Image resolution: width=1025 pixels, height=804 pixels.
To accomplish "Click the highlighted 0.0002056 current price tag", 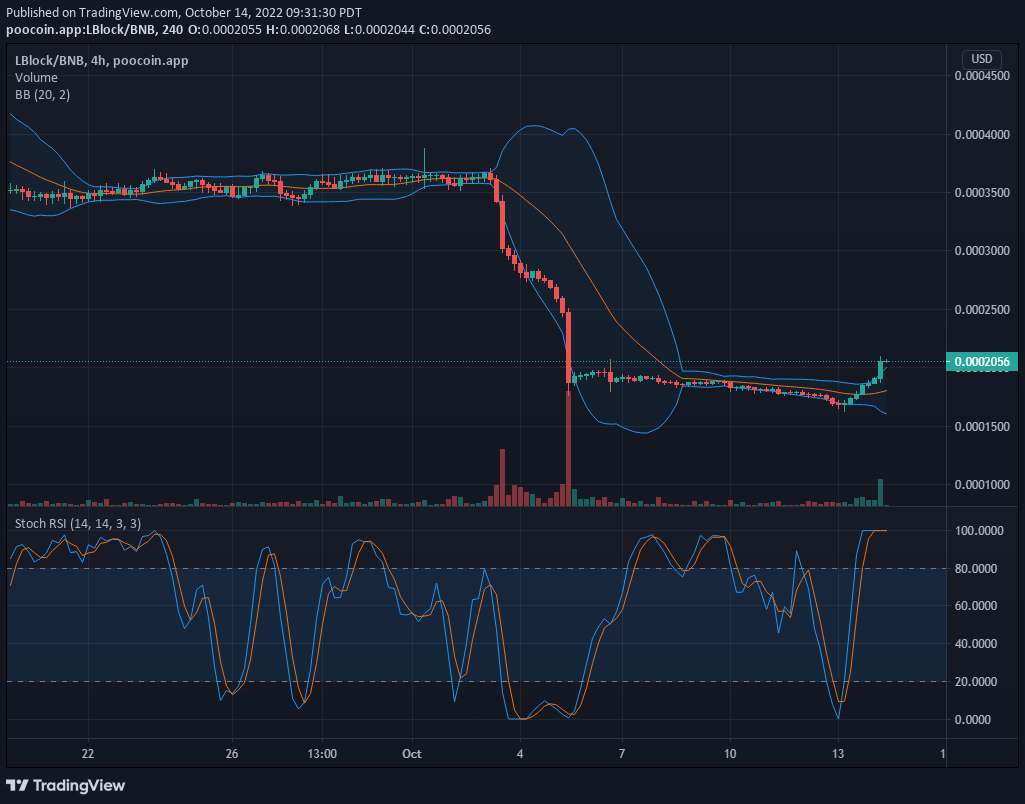I will (981, 361).
